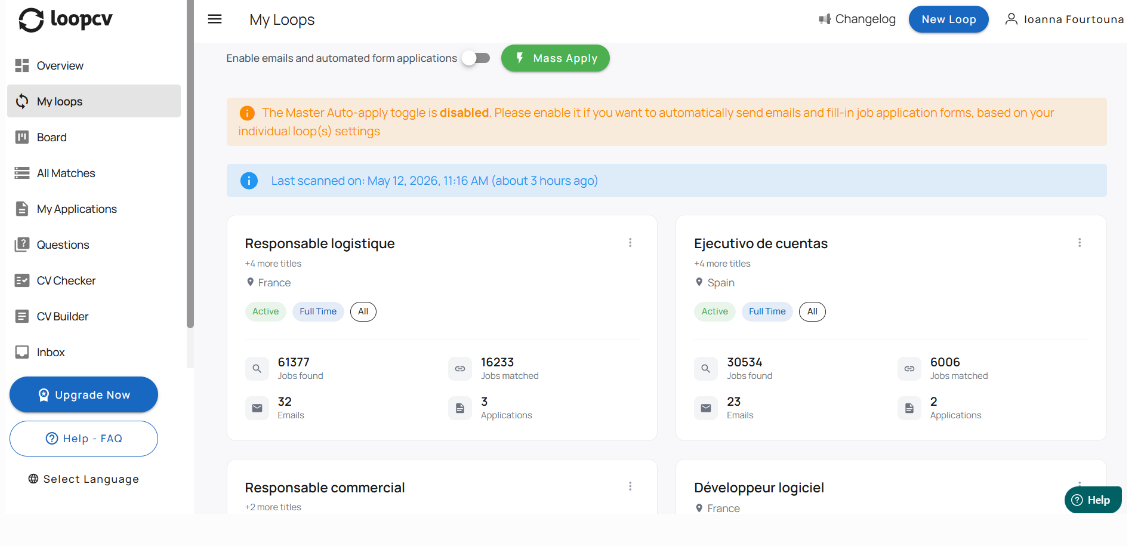Click Full Time tag on Responsable logistique
This screenshot has width=1127, height=546.
tap(318, 312)
